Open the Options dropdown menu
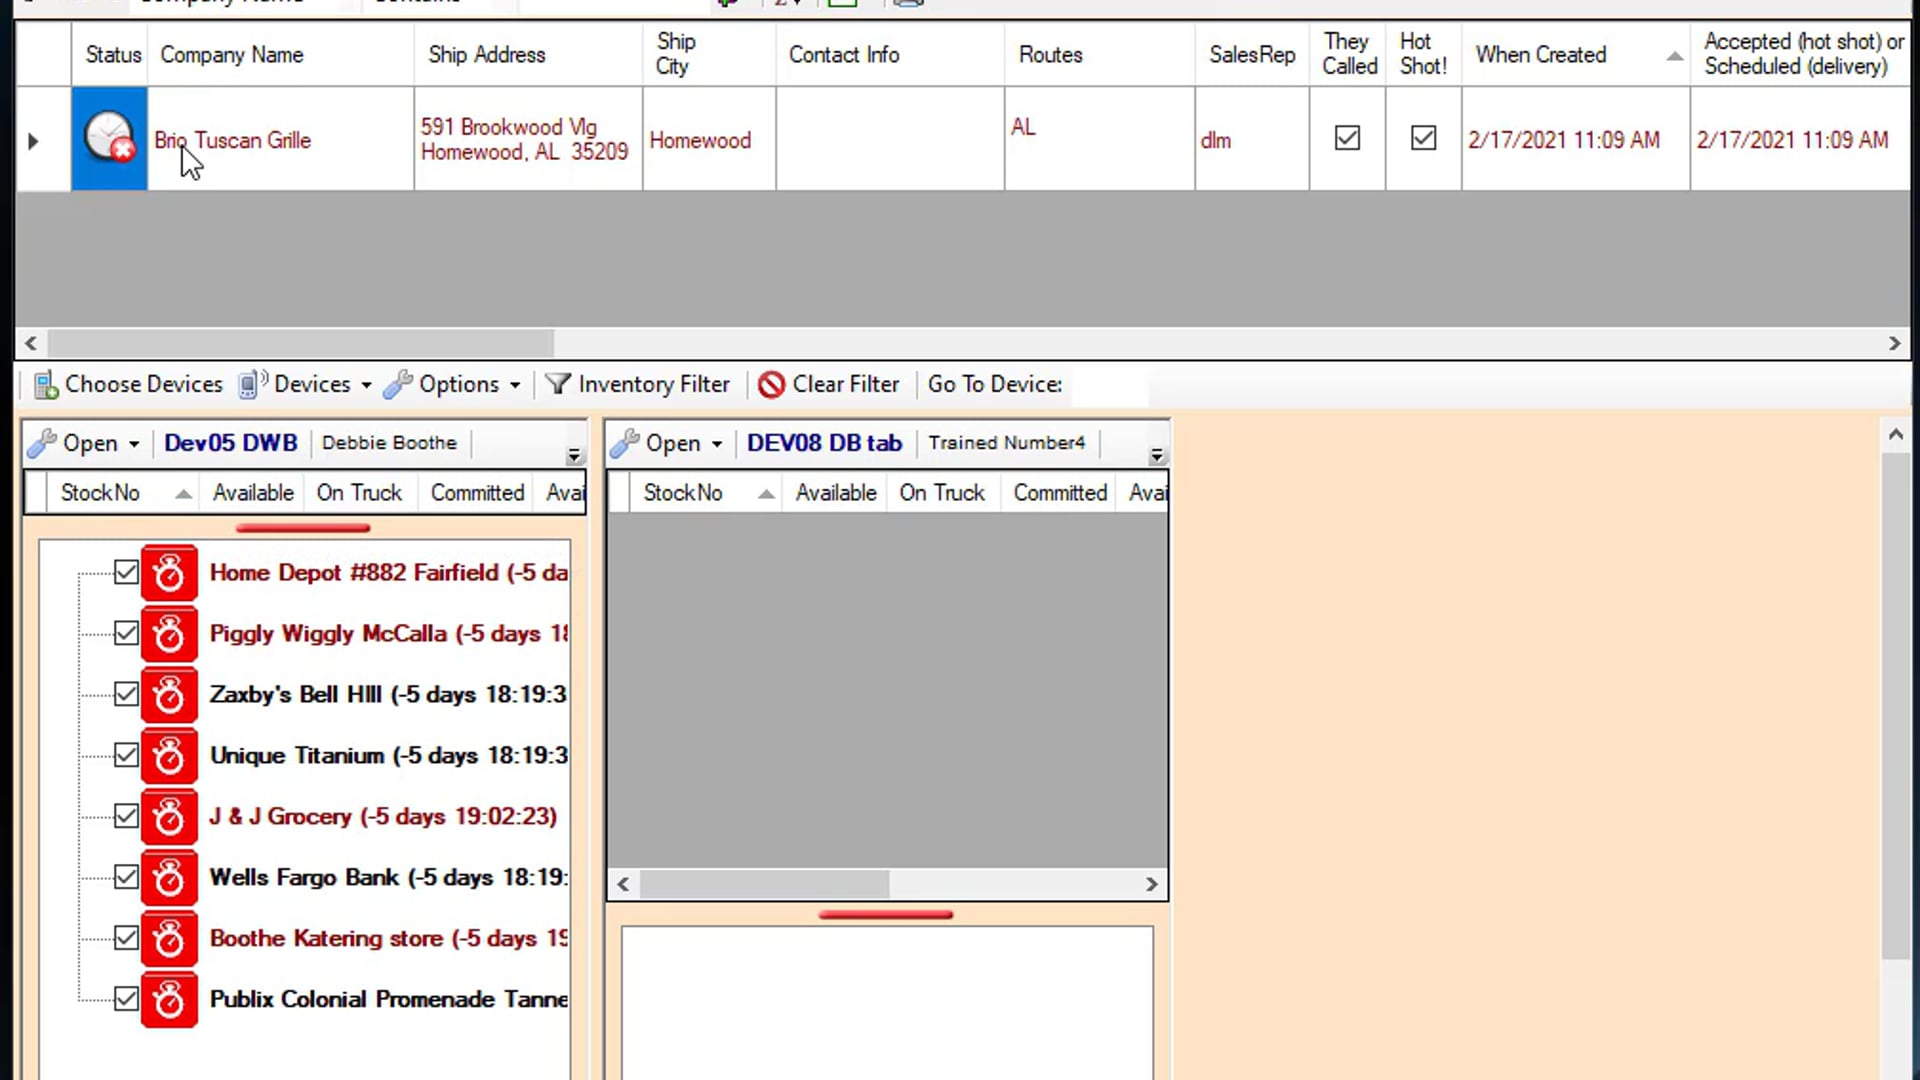Viewport: 1920px width, 1080px height. (x=452, y=384)
